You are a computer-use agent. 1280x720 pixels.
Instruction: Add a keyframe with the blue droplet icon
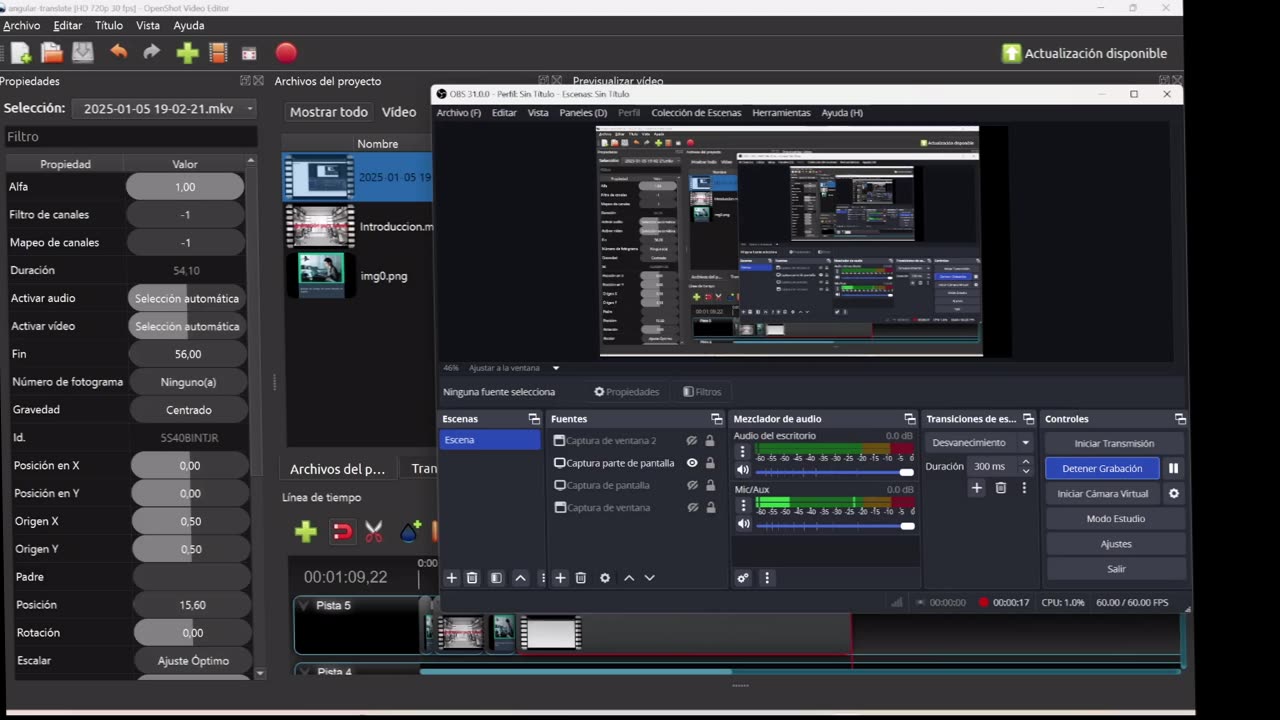[x=410, y=532]
